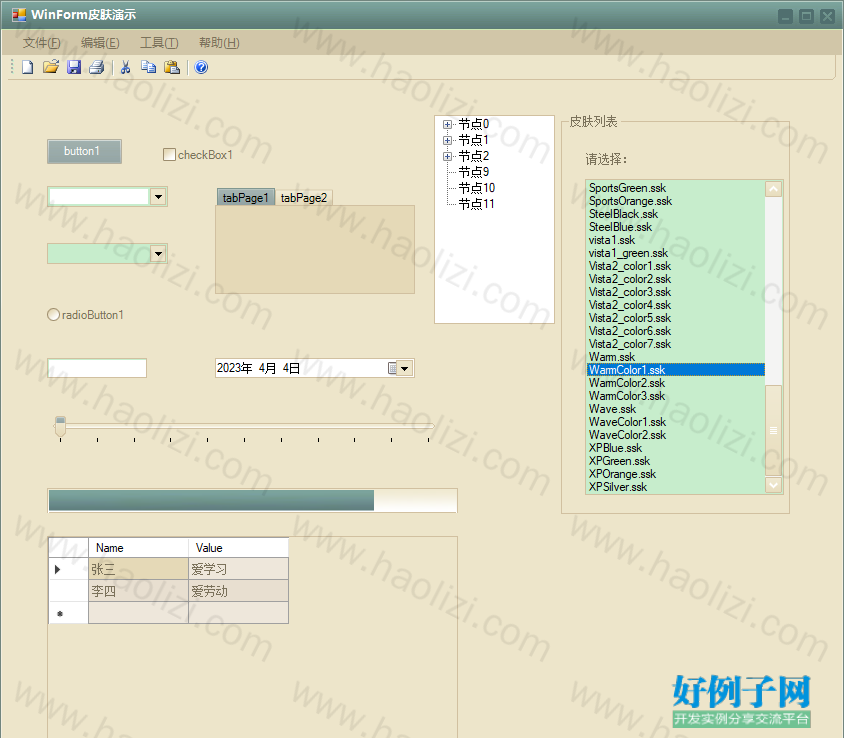844x738 pixels.
Task: Select XPSilver.ssk skin
Action: pyautogui.click(x=676, y=487)
